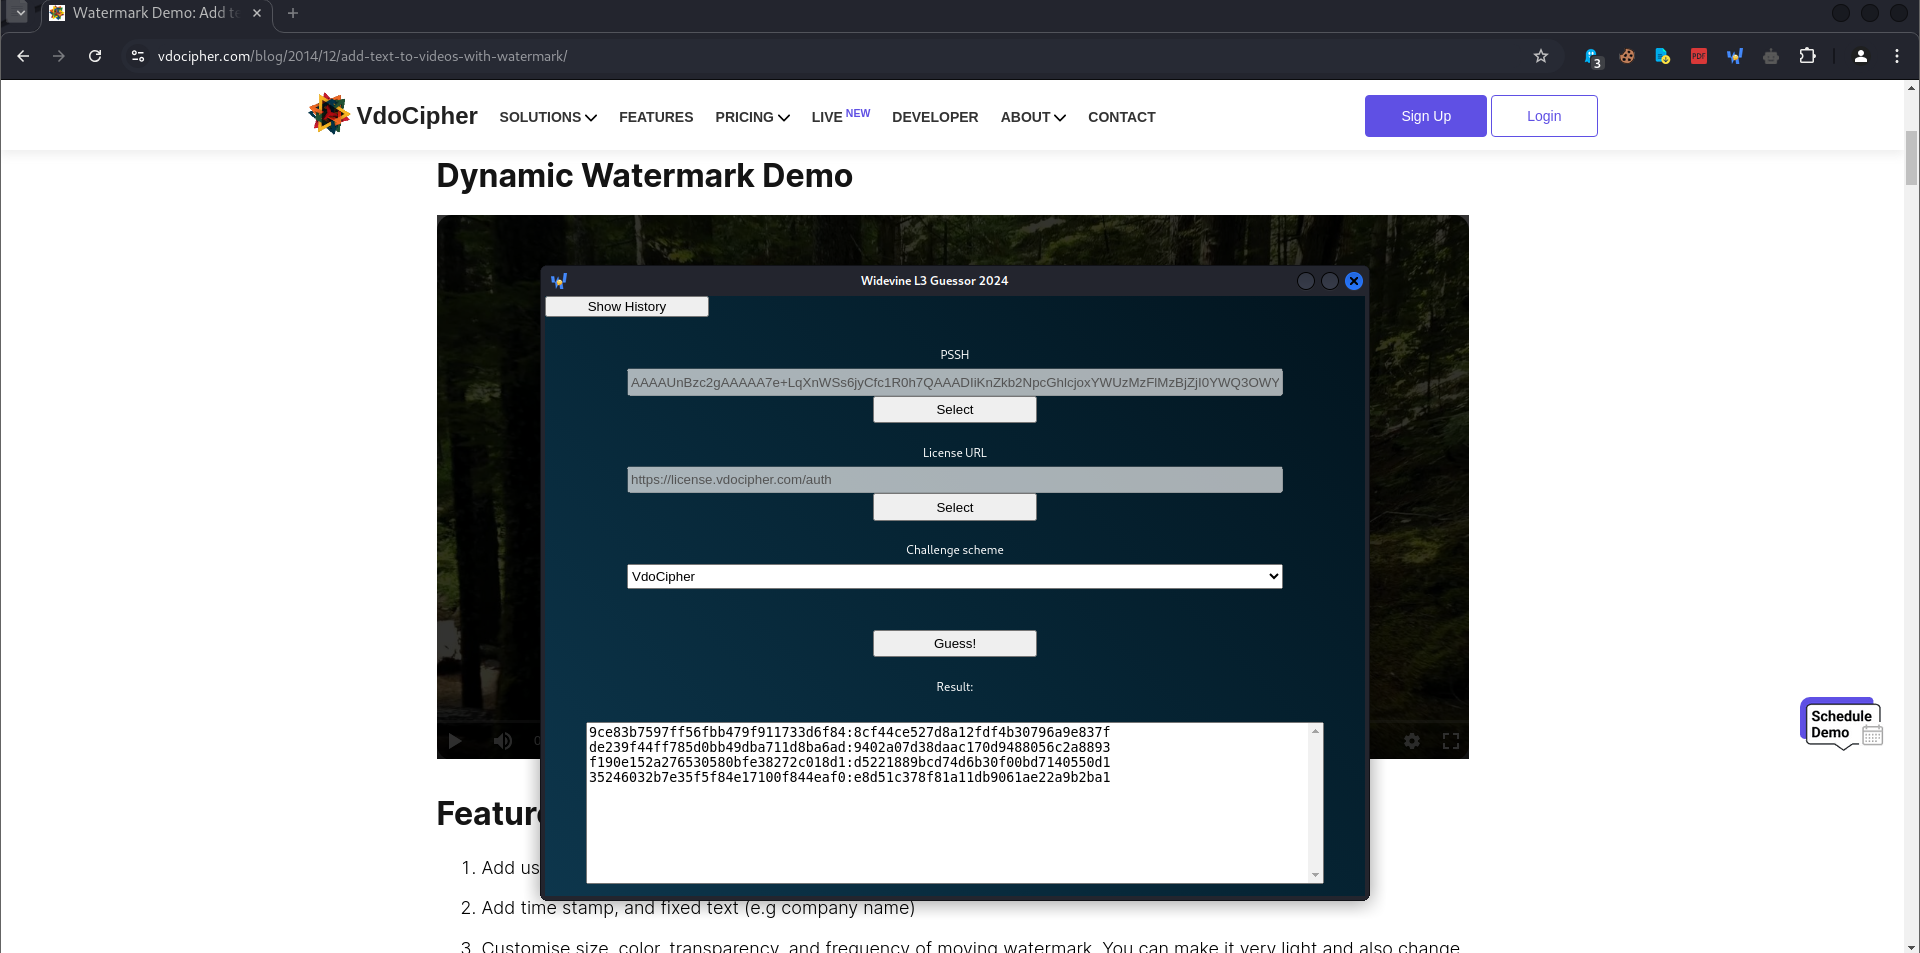This screenshot has height=953, width=1920.
Task: Focus the License URL input field
Action: [x=955, y=480]
